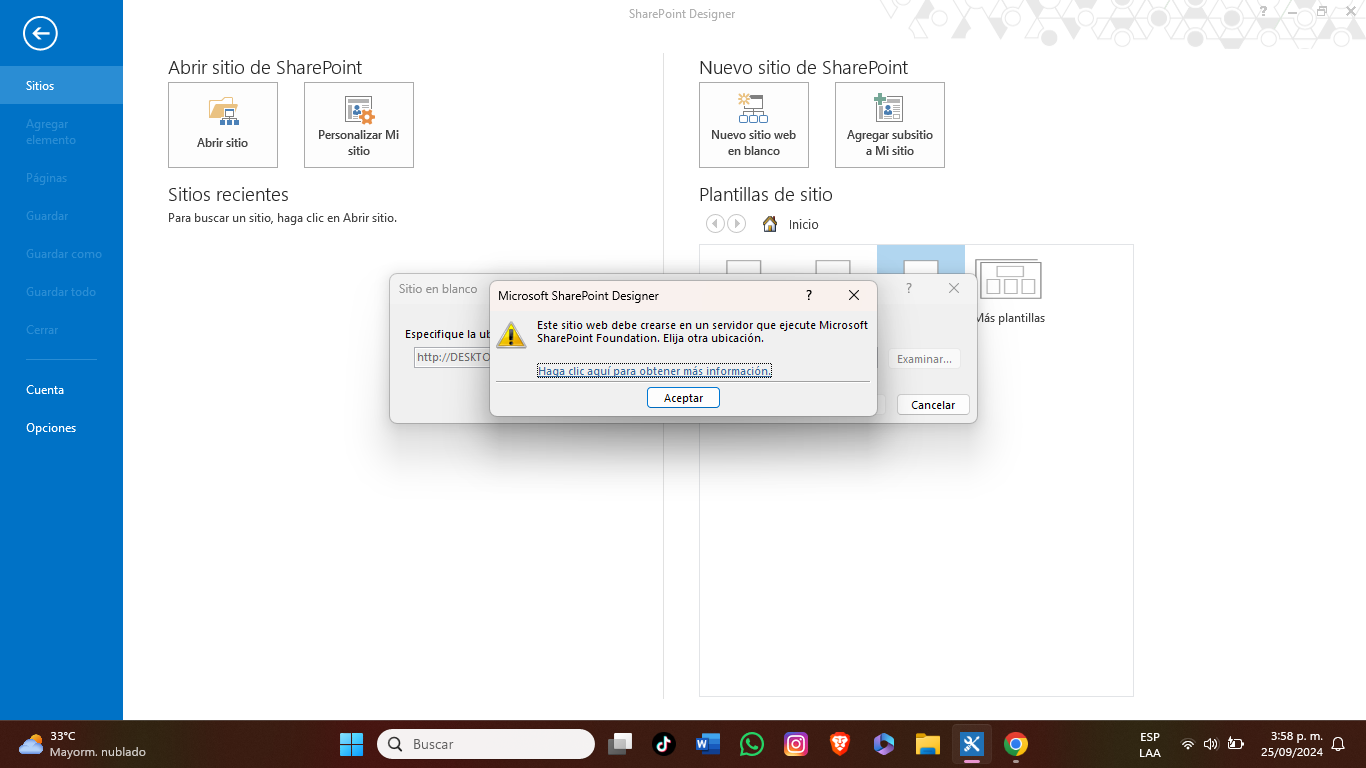Open the Windows Start menu

click(x=351, y=744)
